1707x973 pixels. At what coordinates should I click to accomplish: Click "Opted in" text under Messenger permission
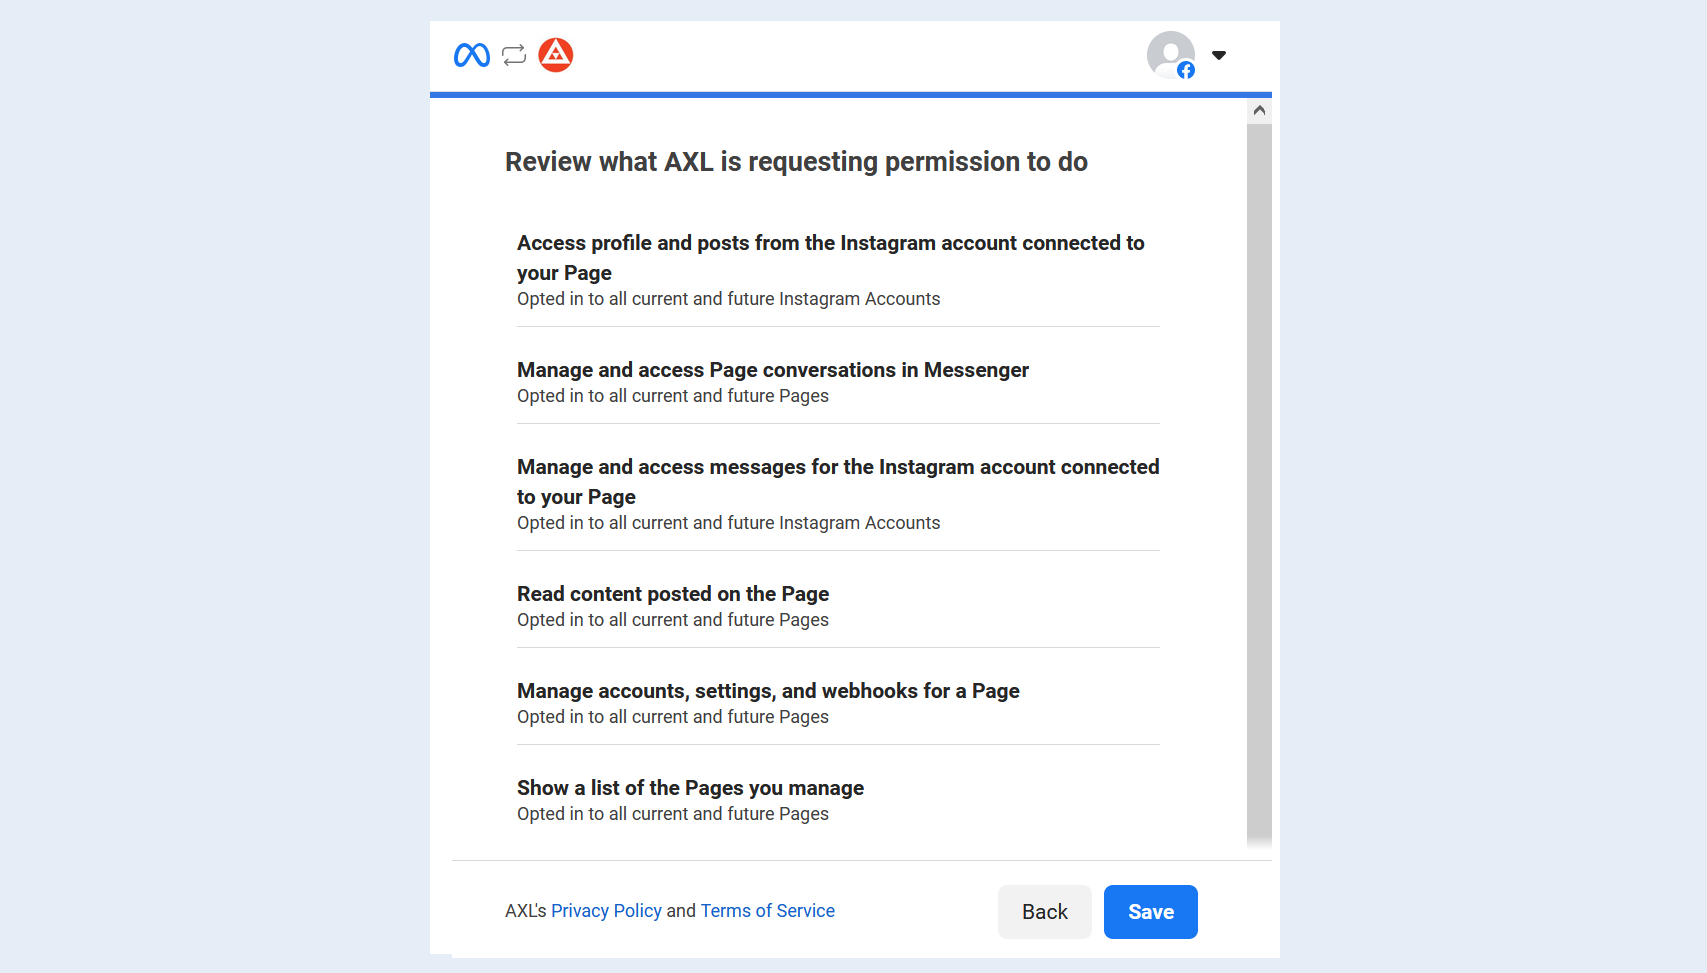tap(673, 396)
